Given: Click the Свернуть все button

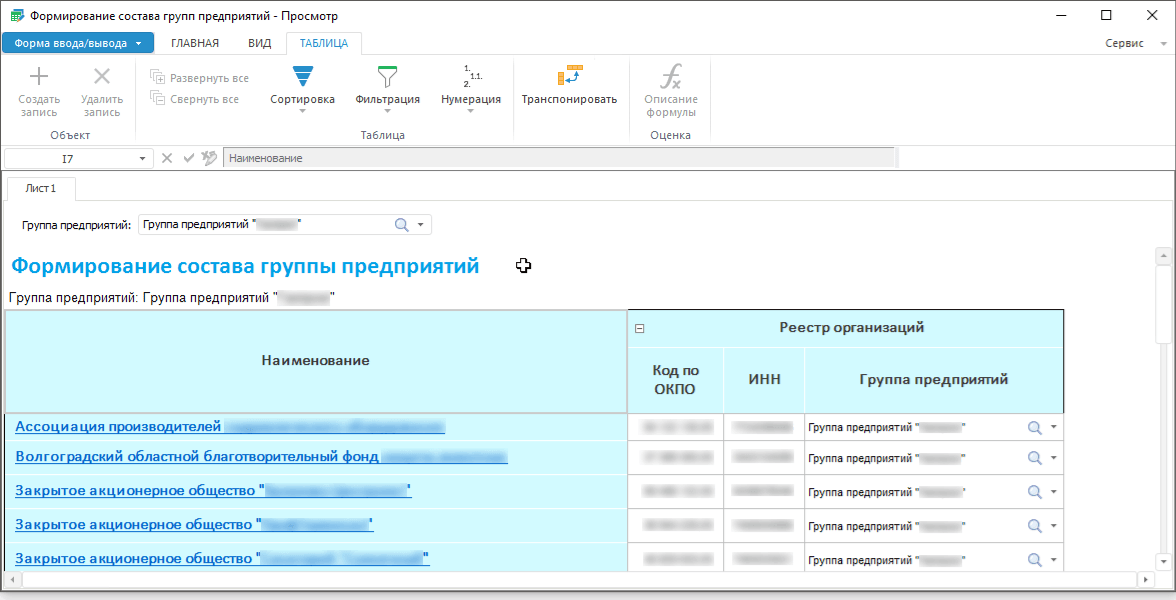Looking at the screenshot, I should coord(195,99).
